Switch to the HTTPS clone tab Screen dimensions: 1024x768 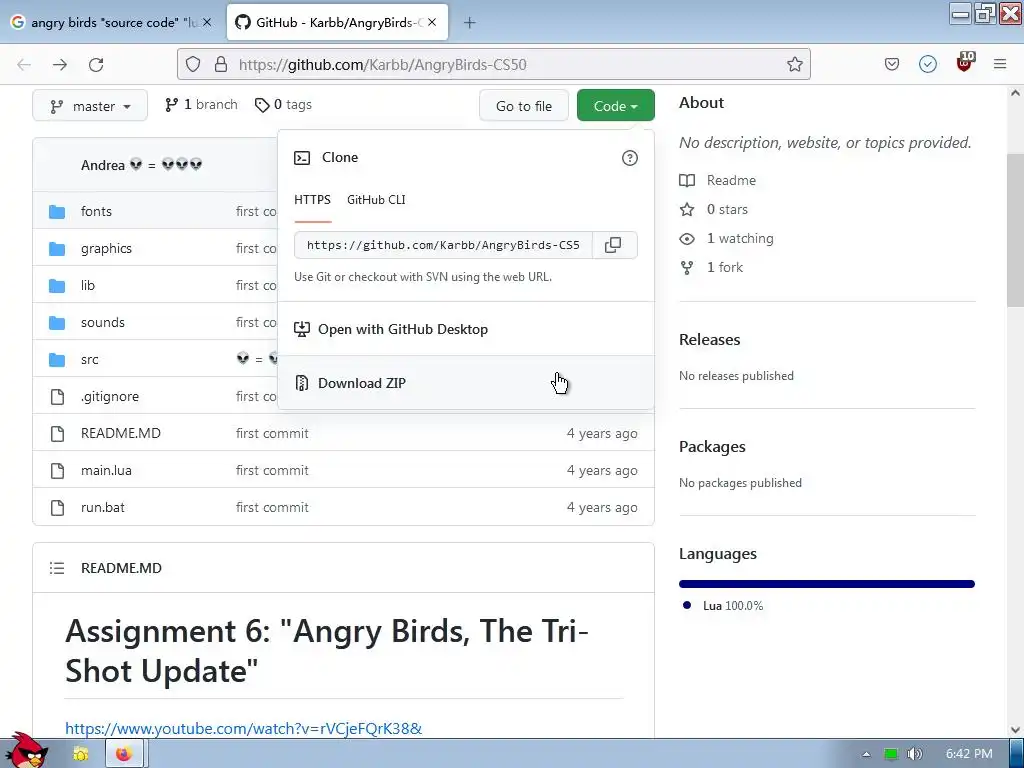(x=312, y=200)
